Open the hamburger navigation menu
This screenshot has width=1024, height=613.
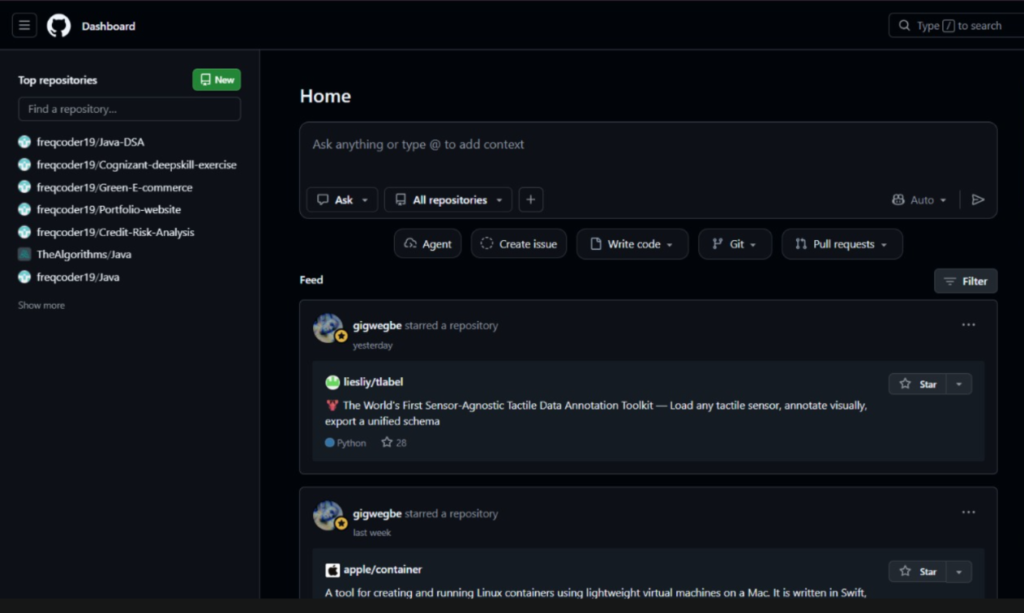[x=24, y=25]
